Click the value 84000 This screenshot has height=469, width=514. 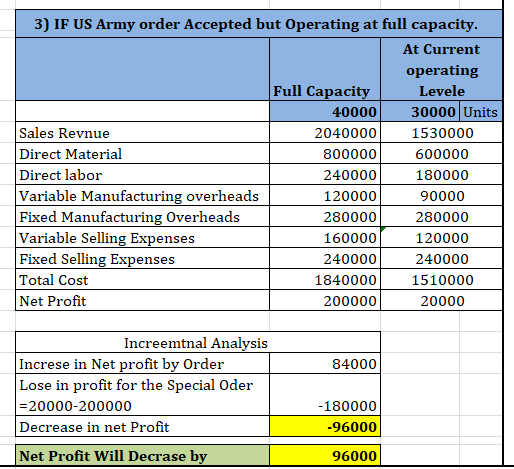coord(325,363)
